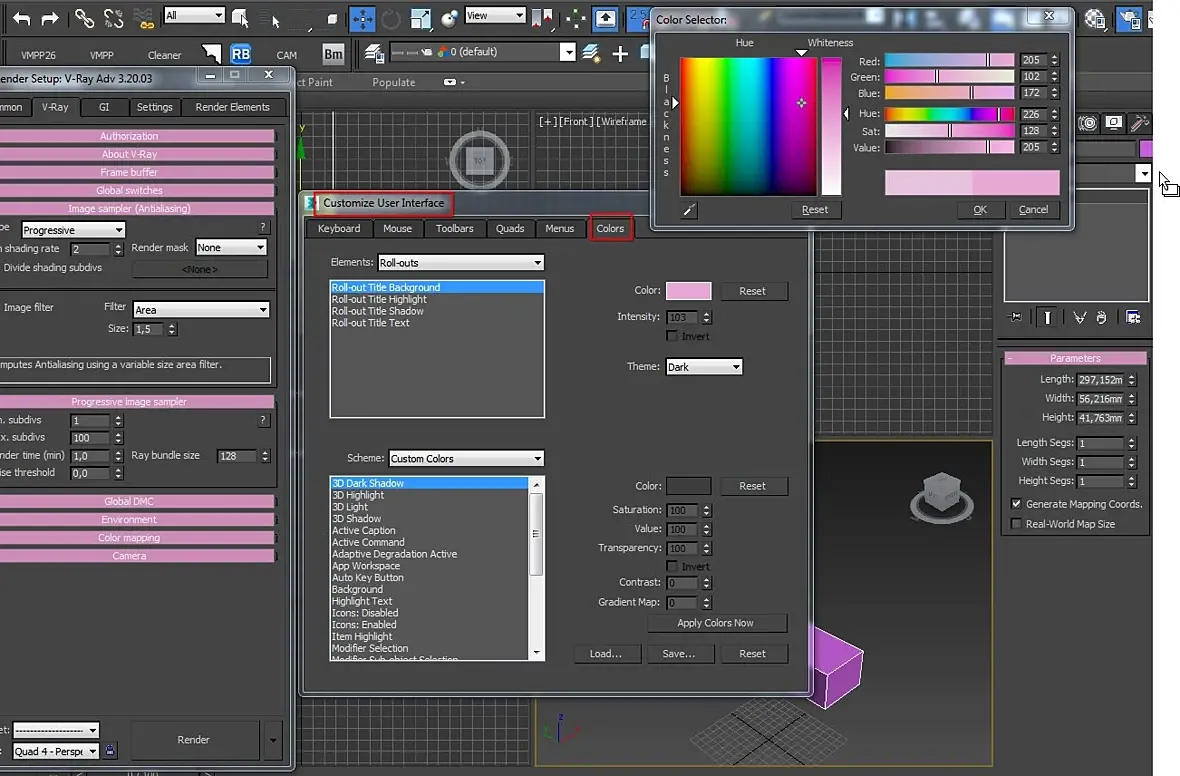Open the Elements dropdown showing Roll-outs

coord(460,263)
